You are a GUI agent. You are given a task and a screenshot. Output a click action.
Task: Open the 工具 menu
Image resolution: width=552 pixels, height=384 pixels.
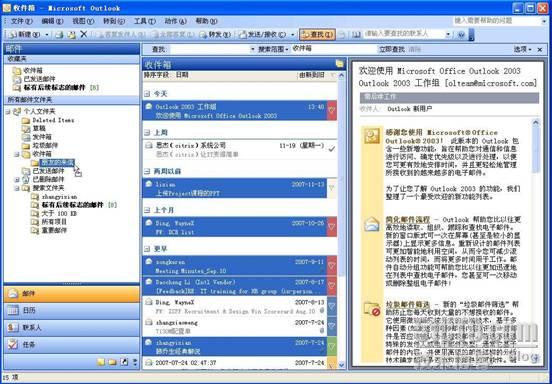(x=145, y=21)
